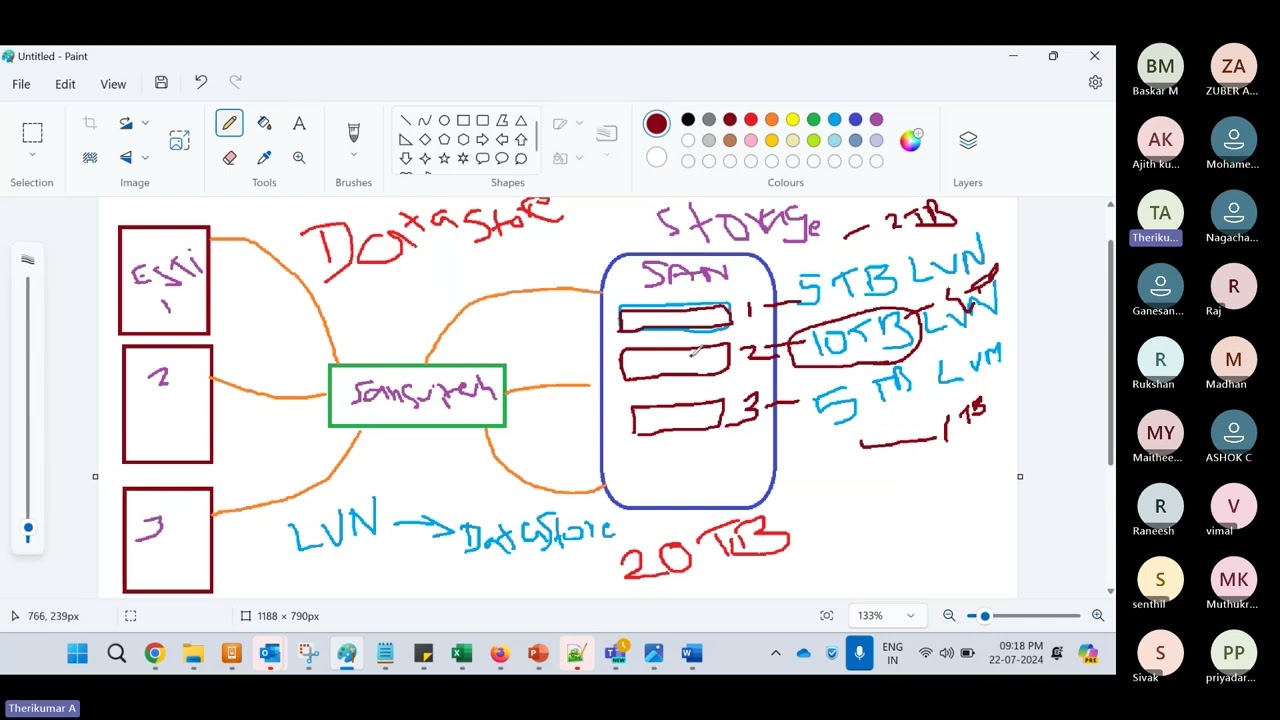
Task: Click the Fit to window icon
Action: tap(827, 616)
